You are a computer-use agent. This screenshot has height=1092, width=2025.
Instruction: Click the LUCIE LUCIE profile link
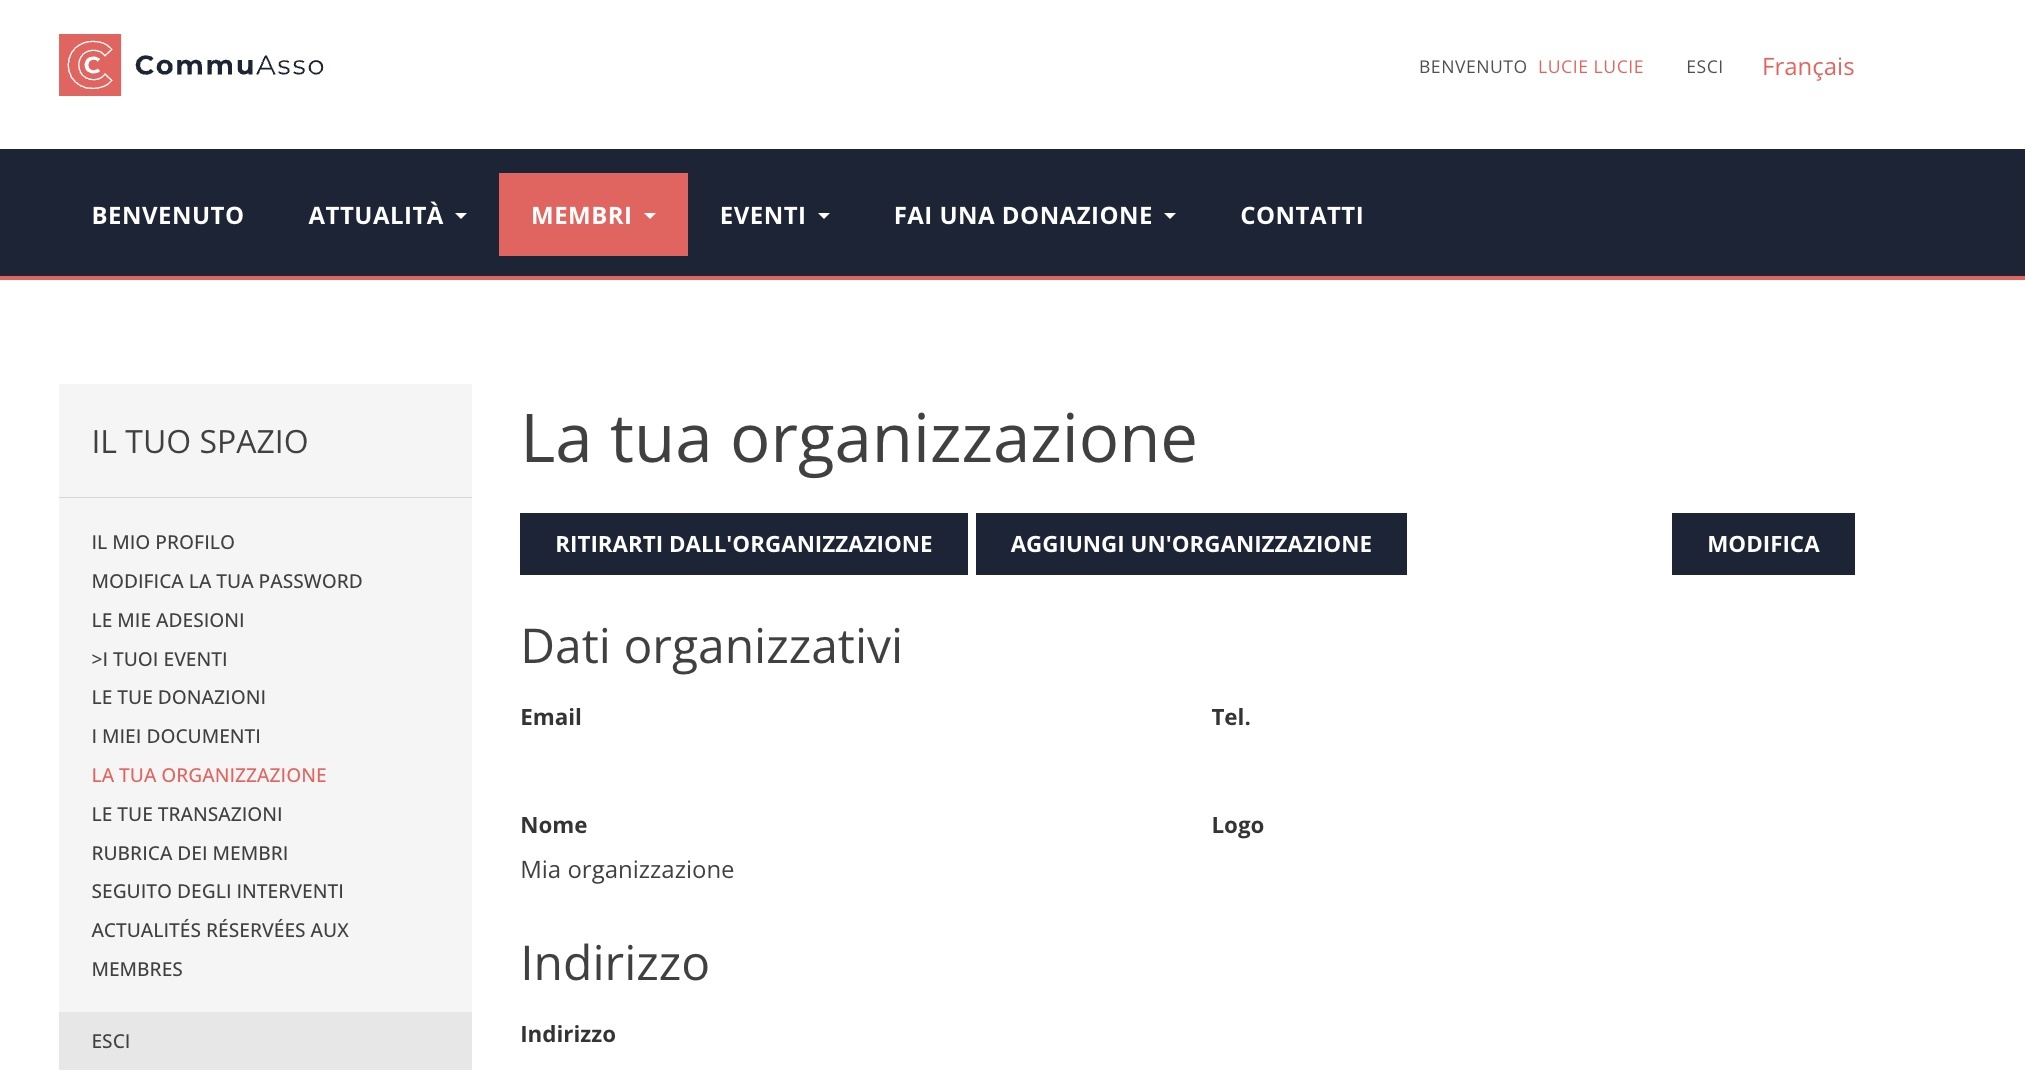[x=1590, y=66]
